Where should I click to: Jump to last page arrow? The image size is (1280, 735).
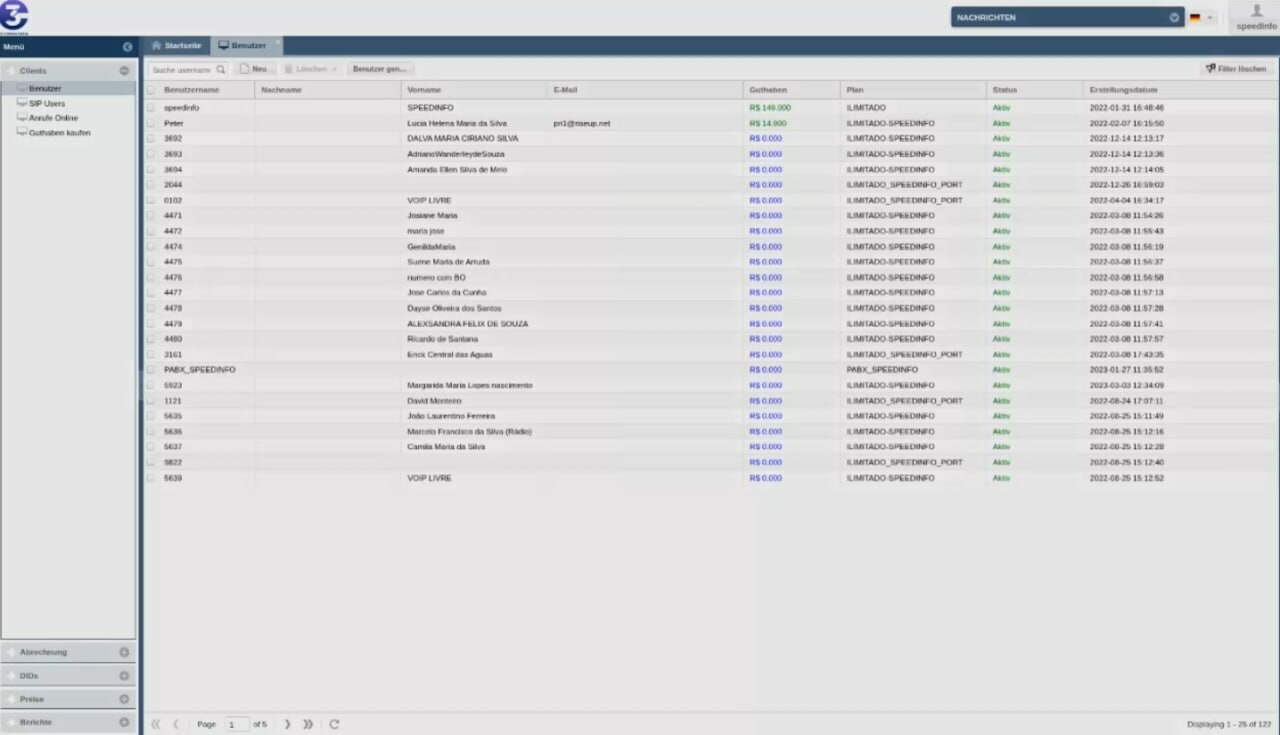pos(308,724)
